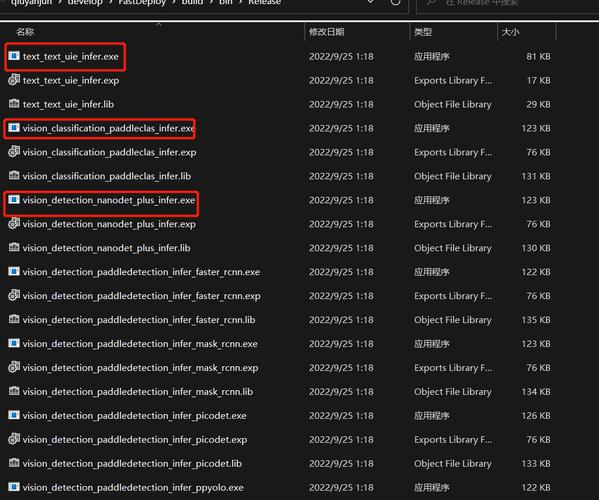Sort by the 名称 column header
Image resolution: width=599 pixels, height=500 pixels.
[x=25, y=32]
